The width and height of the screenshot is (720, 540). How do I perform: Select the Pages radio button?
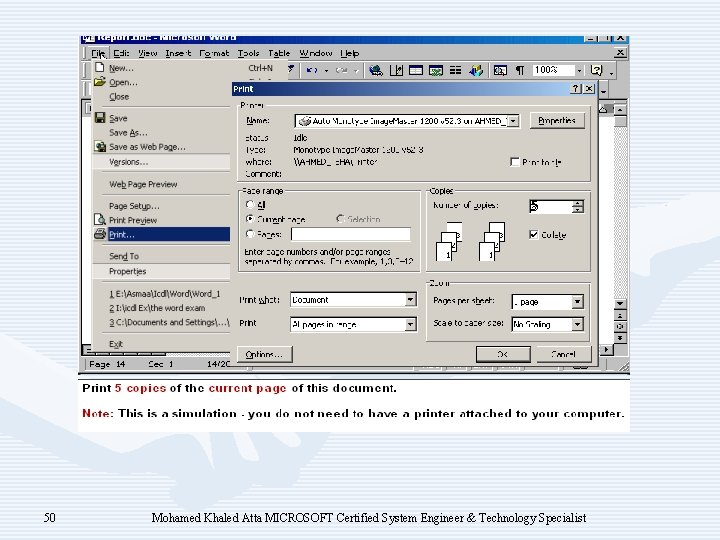pos(250,234)
